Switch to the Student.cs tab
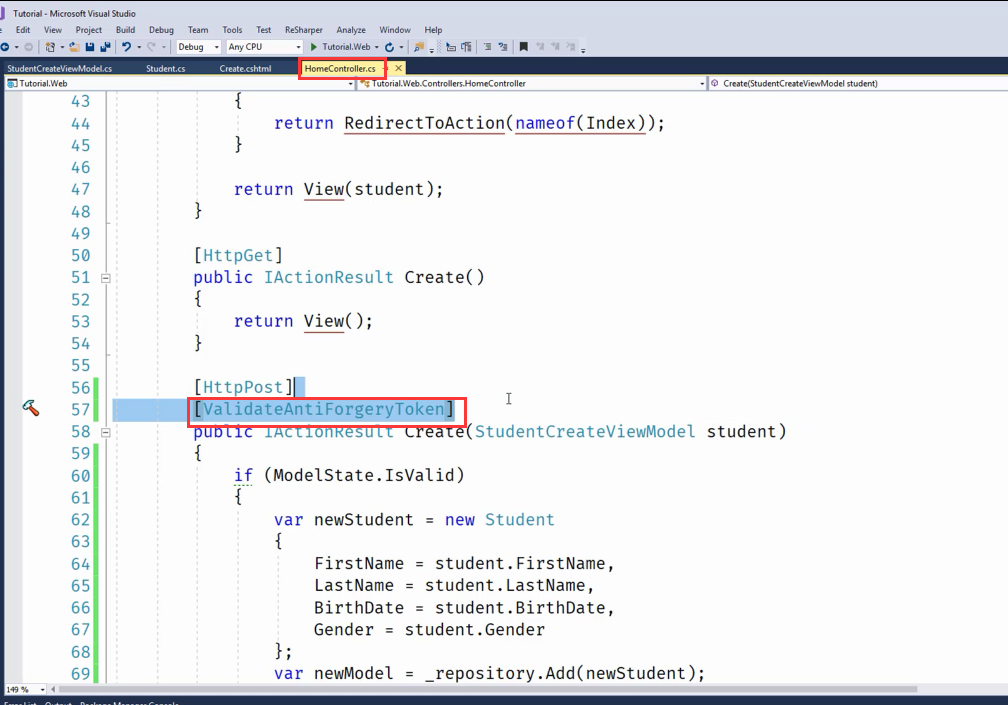 (x=165, y=68)
